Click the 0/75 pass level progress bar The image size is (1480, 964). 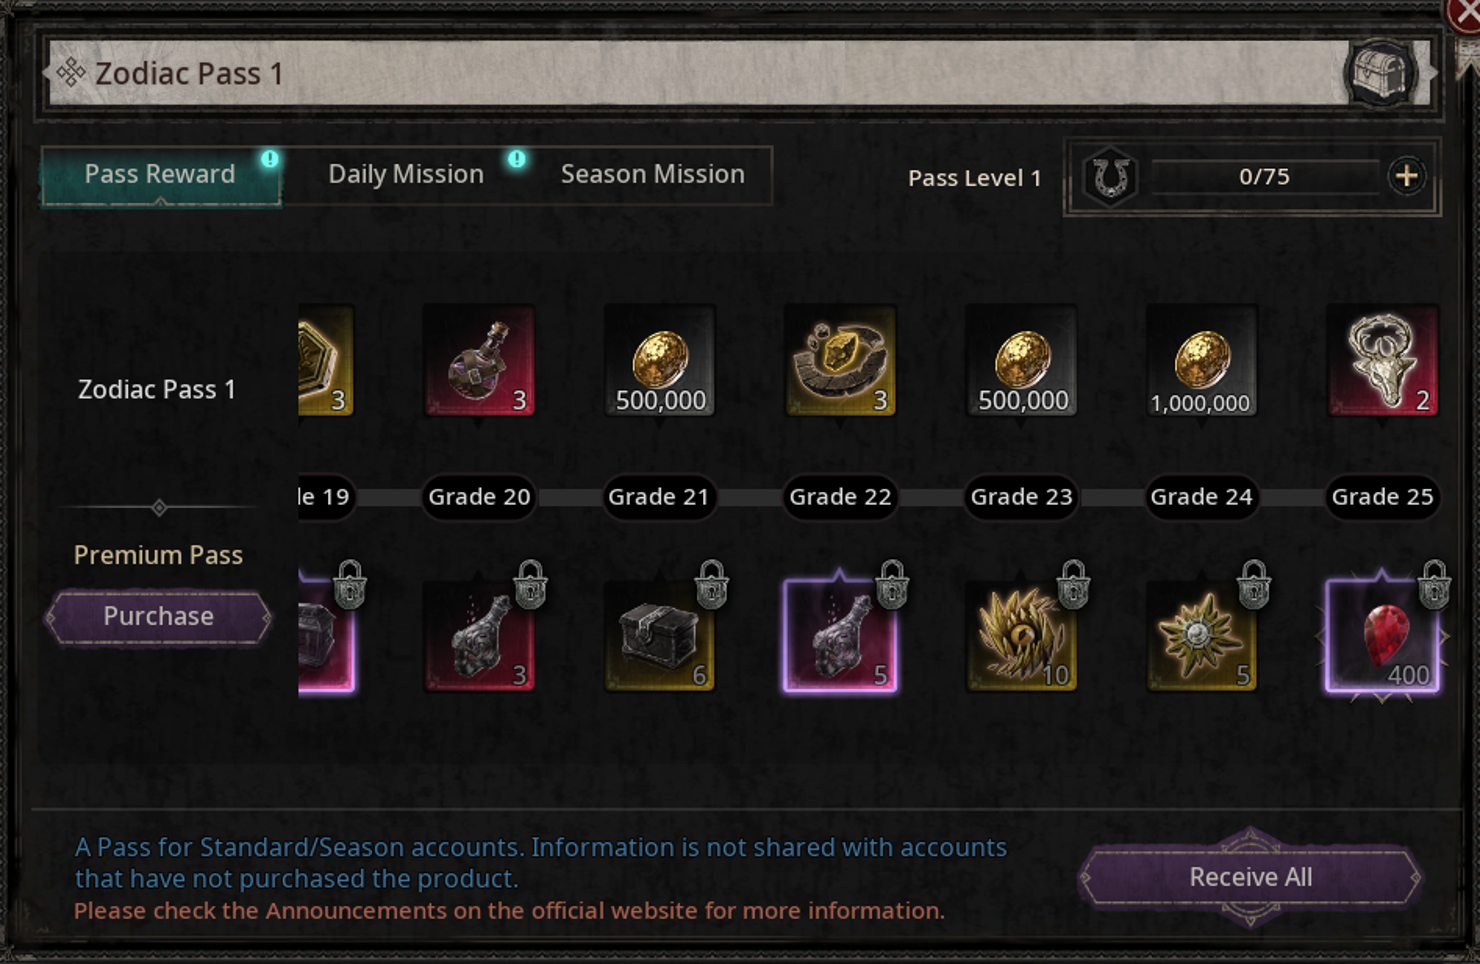[1264, 177]
